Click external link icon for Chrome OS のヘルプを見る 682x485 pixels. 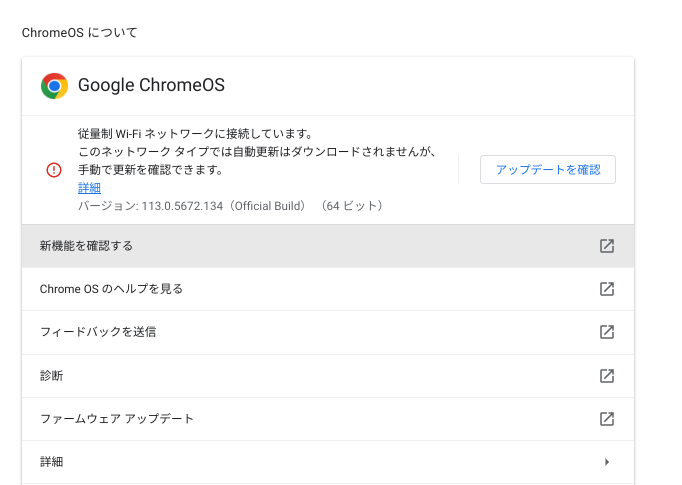(606, 289)
